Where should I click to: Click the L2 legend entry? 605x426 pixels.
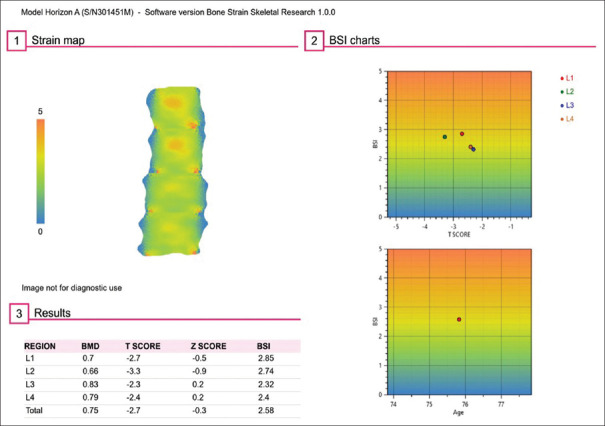coord(567,91)
